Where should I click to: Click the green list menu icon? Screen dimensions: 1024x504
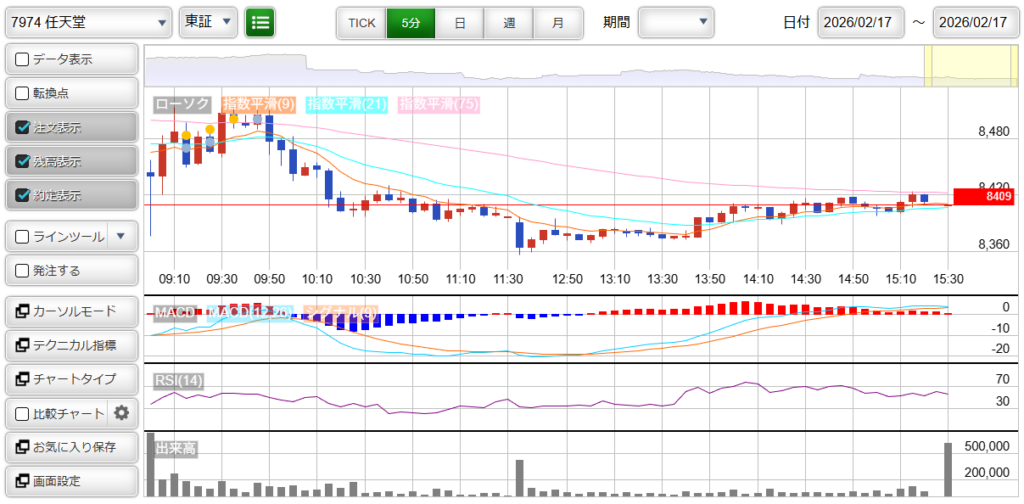pyautogui.click(x=260, y=21)
